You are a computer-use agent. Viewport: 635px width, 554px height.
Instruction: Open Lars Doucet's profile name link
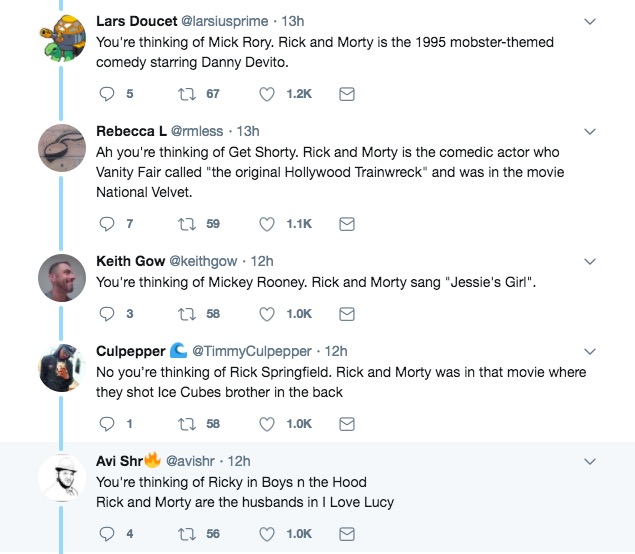(138, 20)
